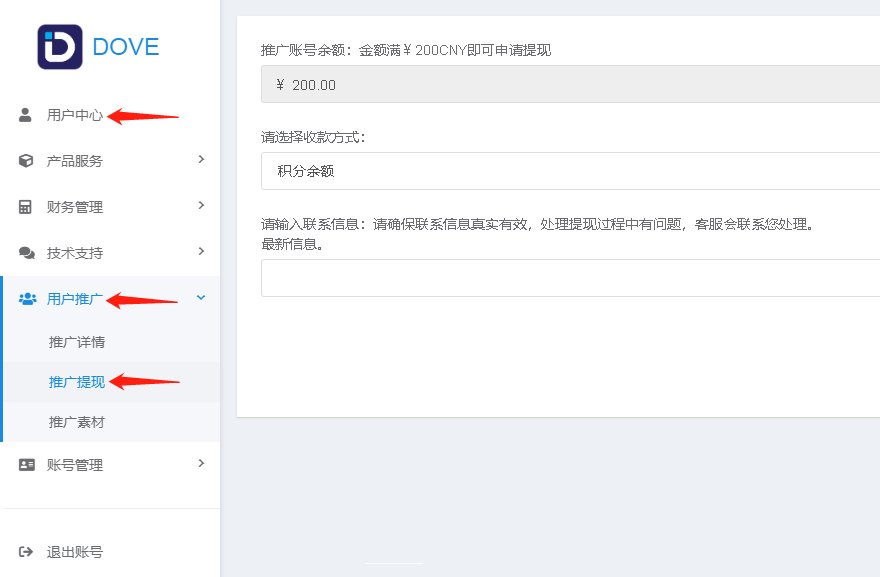This screenshot has width=880, height=577.
Task: Click the user center person icon
Action: click(x=26, y=115)
